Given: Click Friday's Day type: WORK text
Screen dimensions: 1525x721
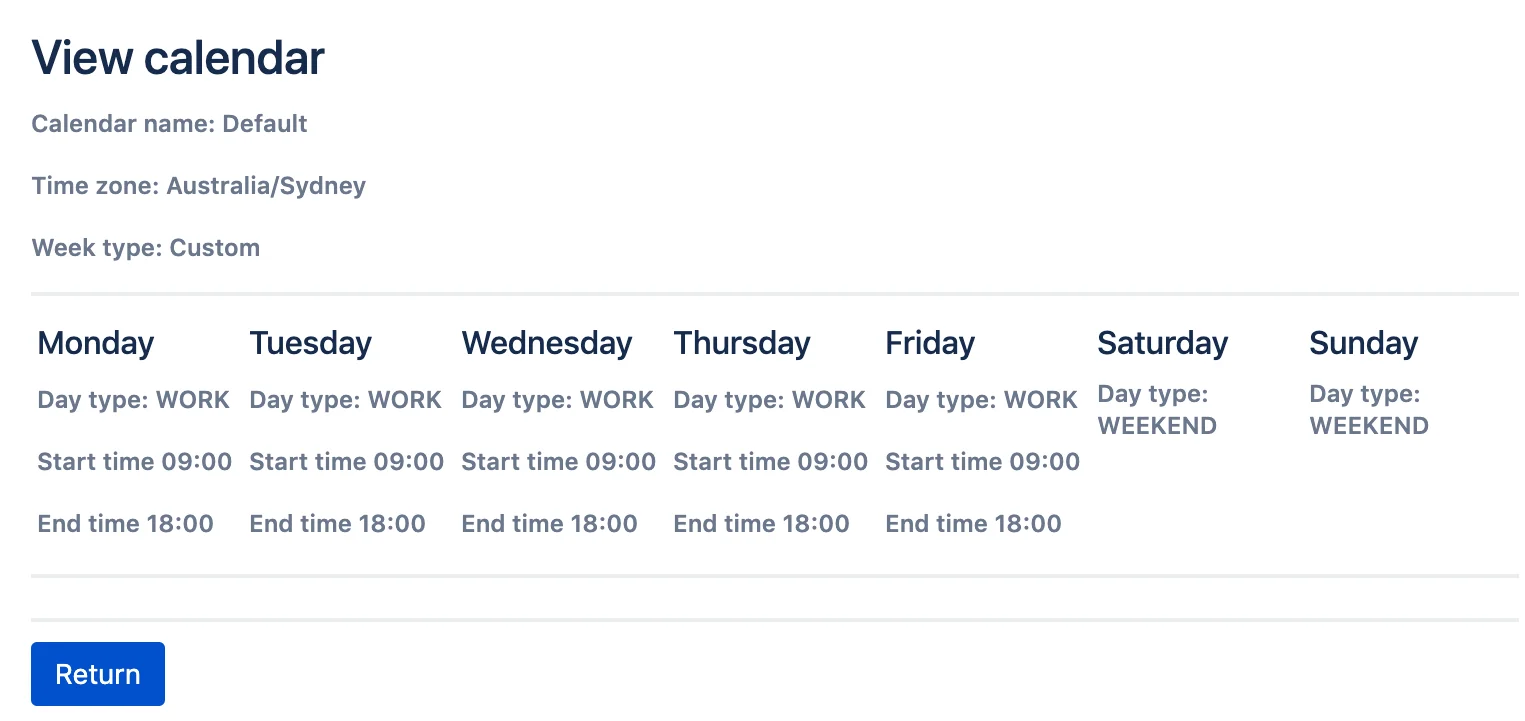Looking at the screenshot, I should (x=982, y=400).
